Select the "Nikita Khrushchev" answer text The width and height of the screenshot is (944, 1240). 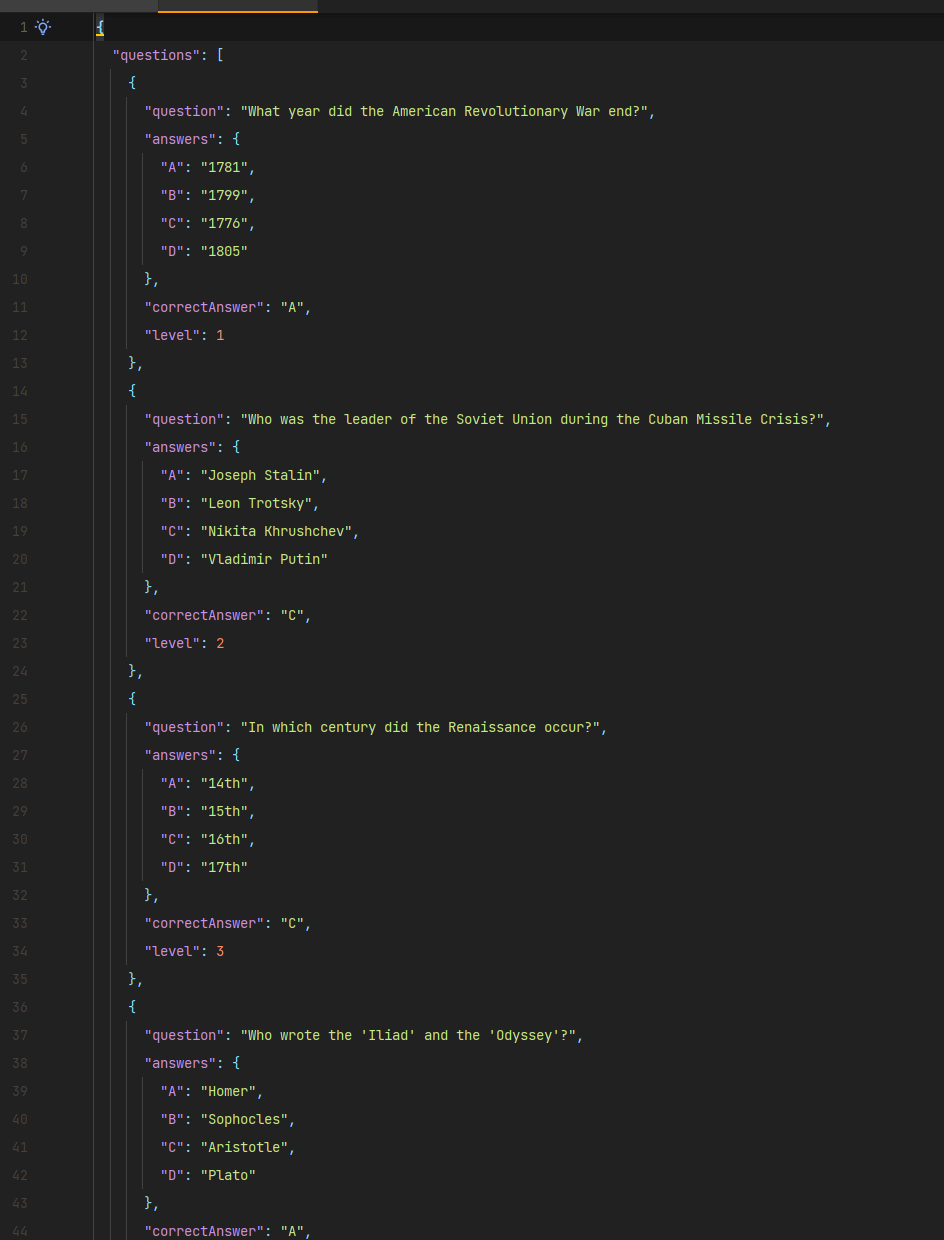click(x=277, y=531)
